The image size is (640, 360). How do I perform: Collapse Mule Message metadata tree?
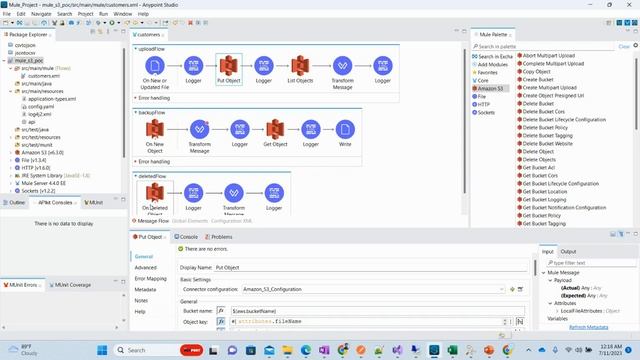click(544, 273)
